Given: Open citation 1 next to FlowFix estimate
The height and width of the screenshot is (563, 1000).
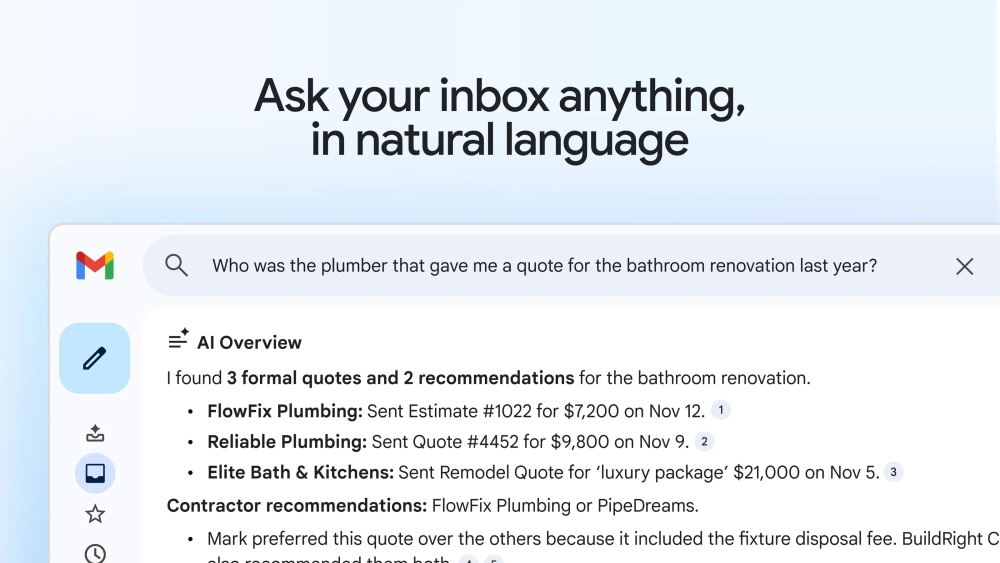Looking at the screenshot, I should tap(721, 409).
